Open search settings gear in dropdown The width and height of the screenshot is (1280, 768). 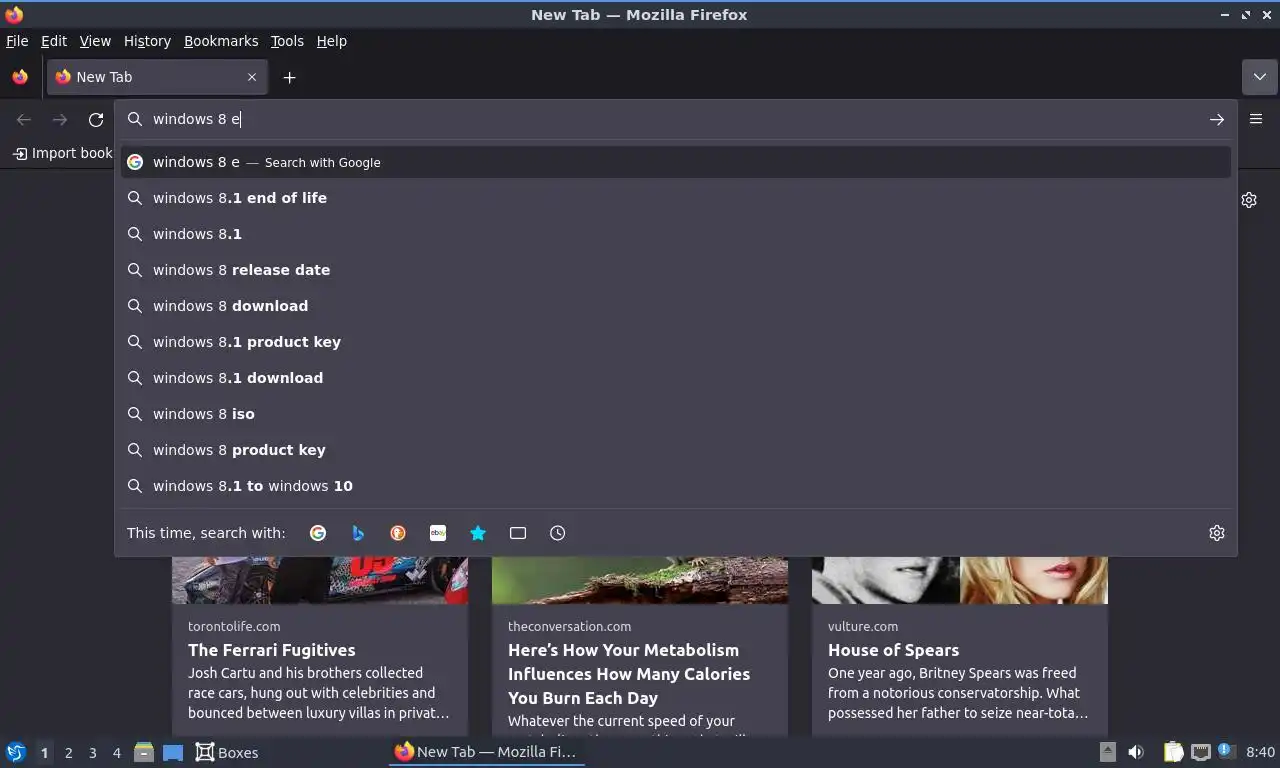point(1217,533)
